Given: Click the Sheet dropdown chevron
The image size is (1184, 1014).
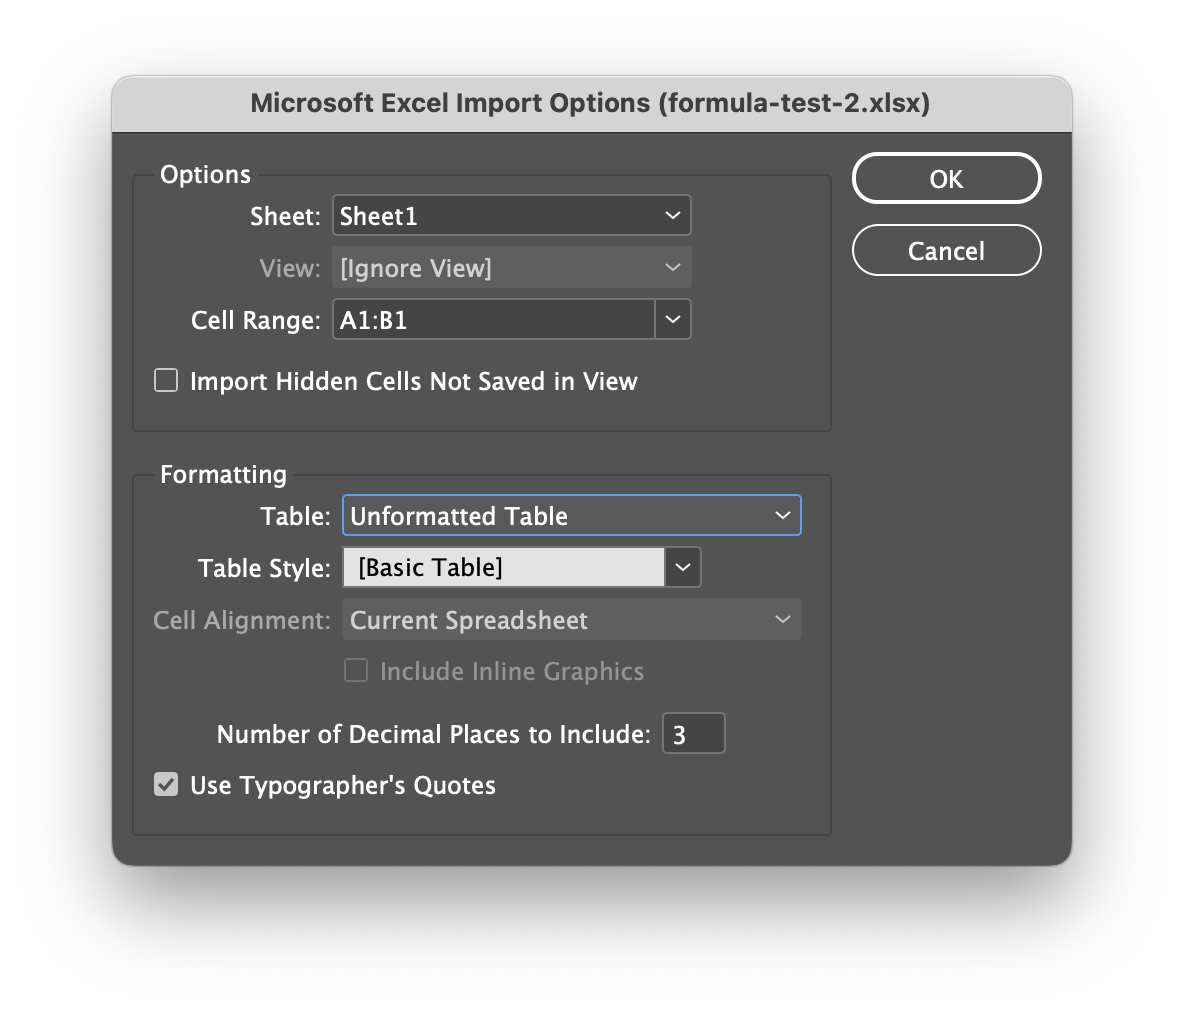Looking at the screenshot, I should [672, 214].
